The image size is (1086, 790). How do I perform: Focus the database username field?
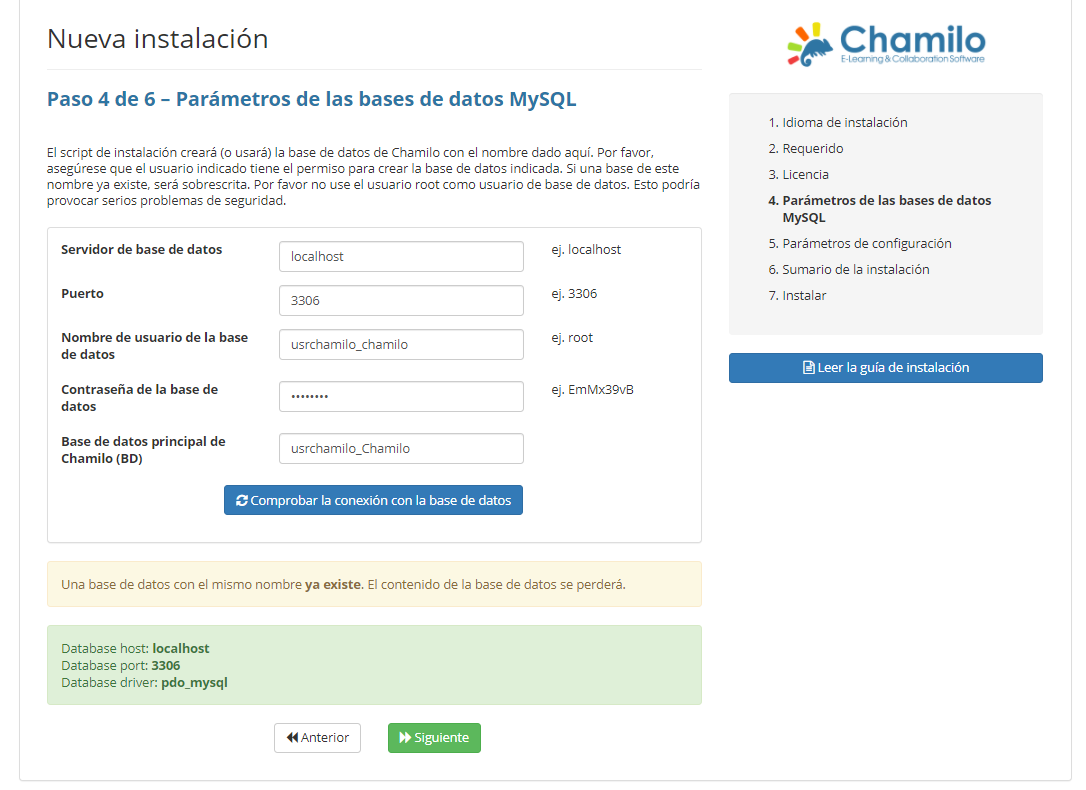coord(401,344)
